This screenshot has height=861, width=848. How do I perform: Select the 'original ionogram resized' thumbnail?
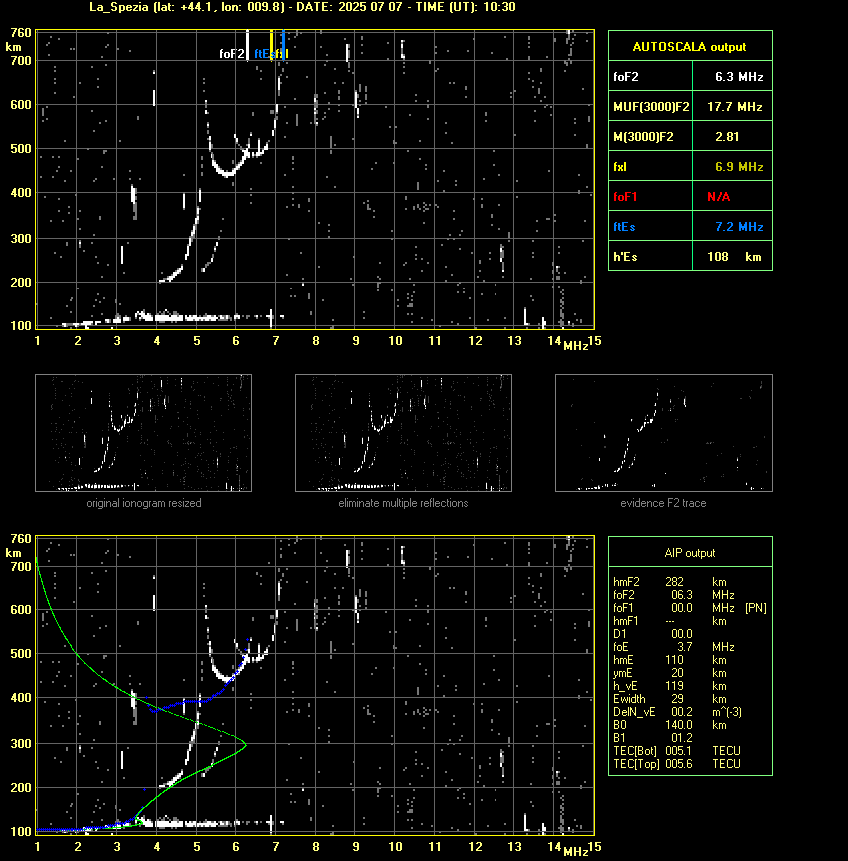pyautogui.click(x=143, y=433)
